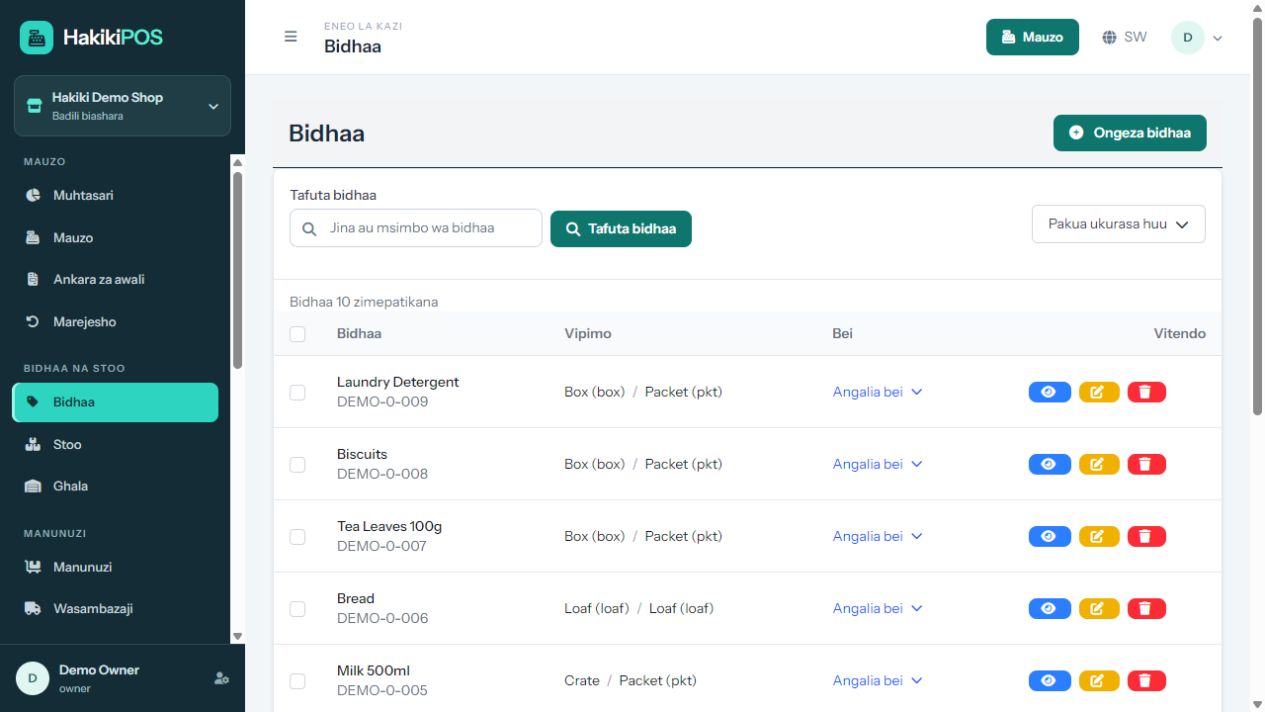Click the Vipimo column header
The height and width of the screenshot is (712, 1265).
pyautogui.click(x=588, y=334)
